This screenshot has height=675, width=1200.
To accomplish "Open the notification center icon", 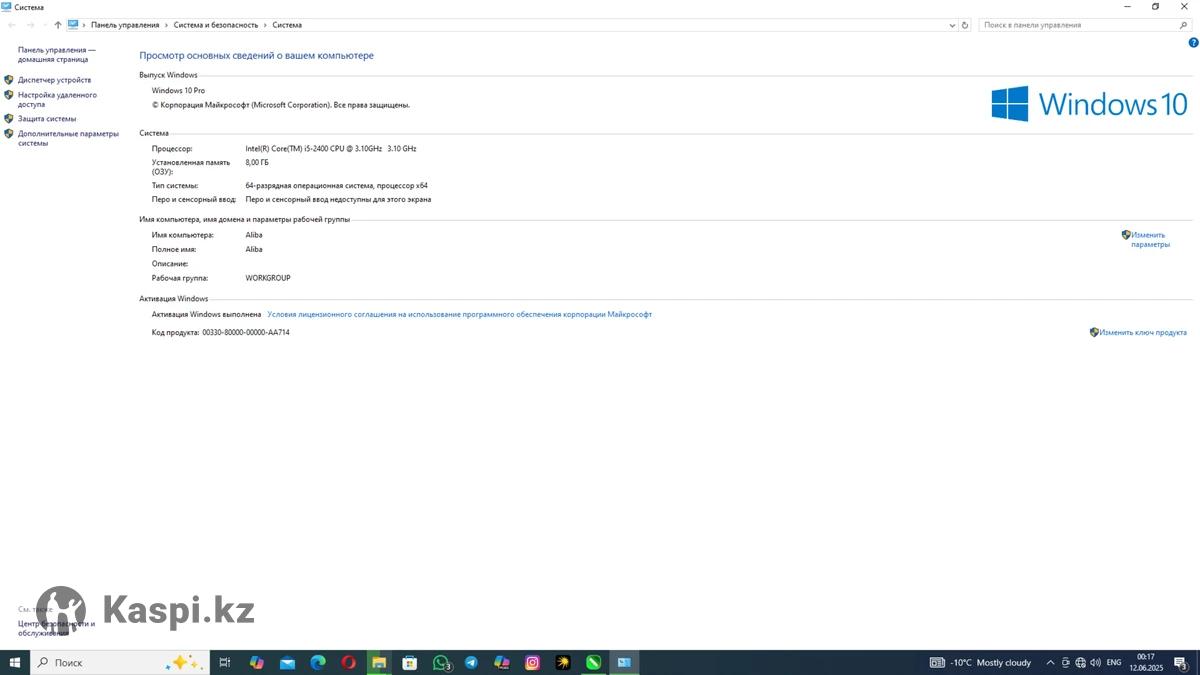I will [x=1181, y=662].
